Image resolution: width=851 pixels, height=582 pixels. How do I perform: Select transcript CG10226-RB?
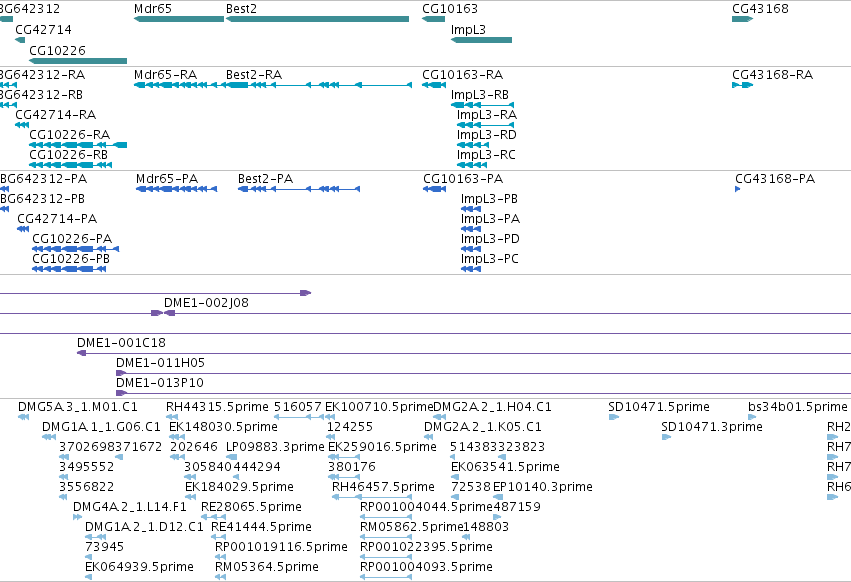(71, 165)
